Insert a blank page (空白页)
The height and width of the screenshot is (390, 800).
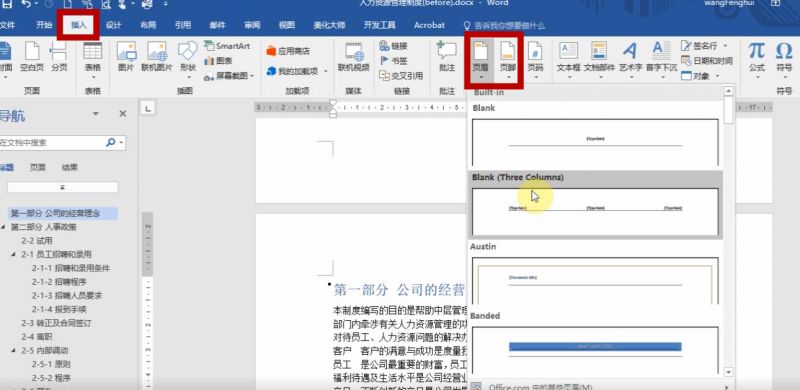click(x=32, y=57)
